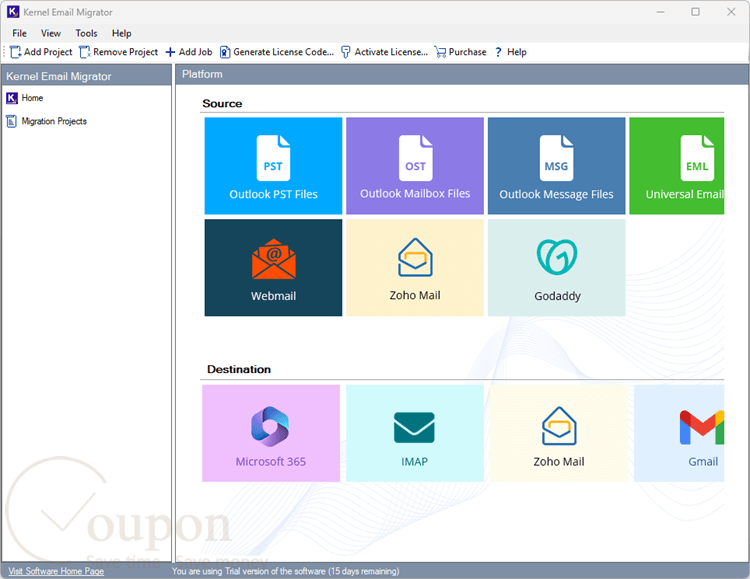
Task: Select Zoho Mail in the Source section
Action: (415, 267)
